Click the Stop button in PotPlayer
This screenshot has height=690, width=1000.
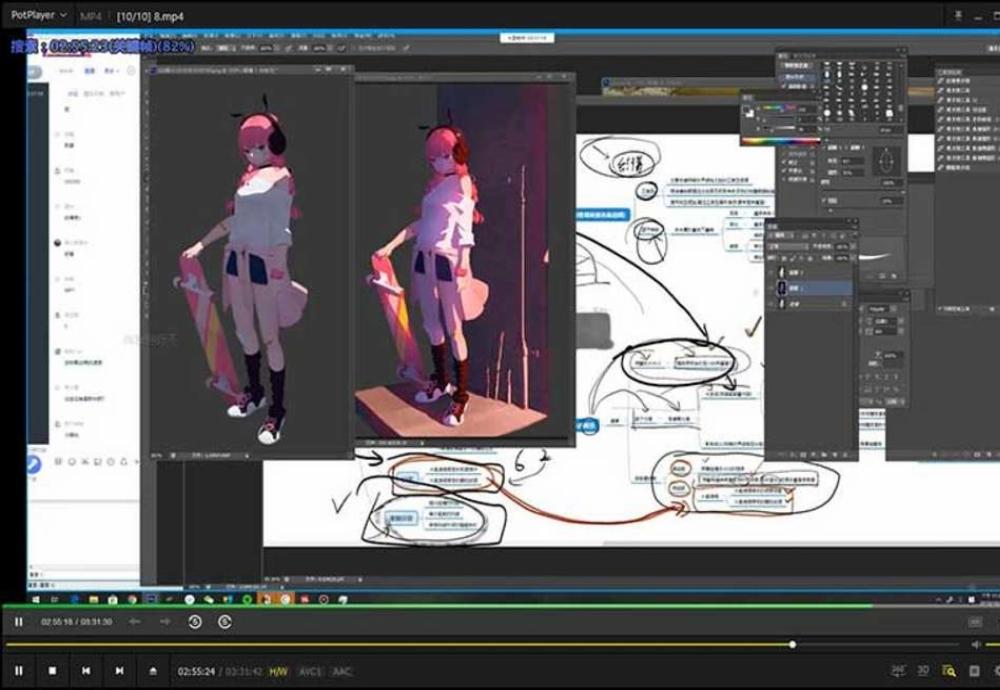tap(52, 671)
